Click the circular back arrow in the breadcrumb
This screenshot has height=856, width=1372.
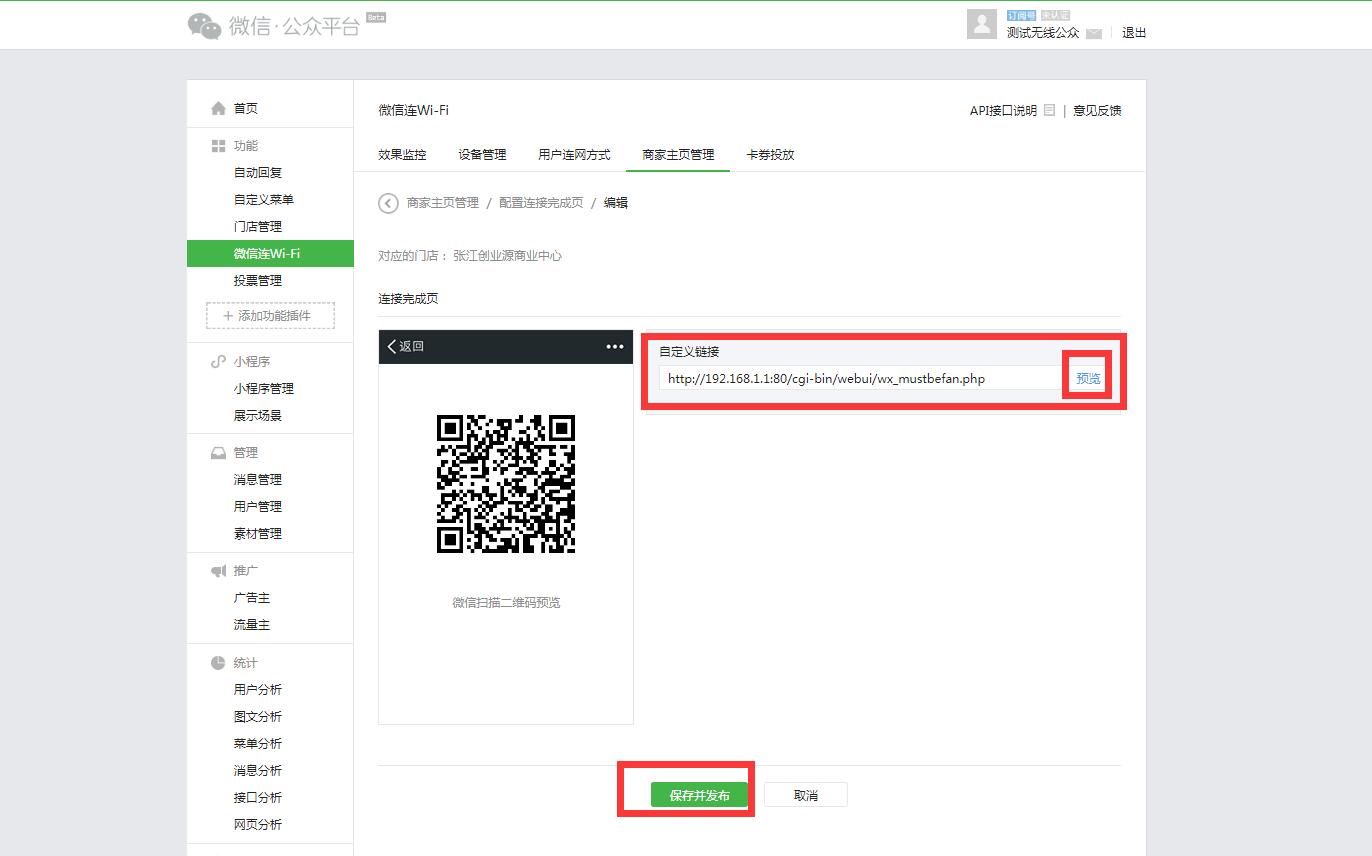click(388, 203)
